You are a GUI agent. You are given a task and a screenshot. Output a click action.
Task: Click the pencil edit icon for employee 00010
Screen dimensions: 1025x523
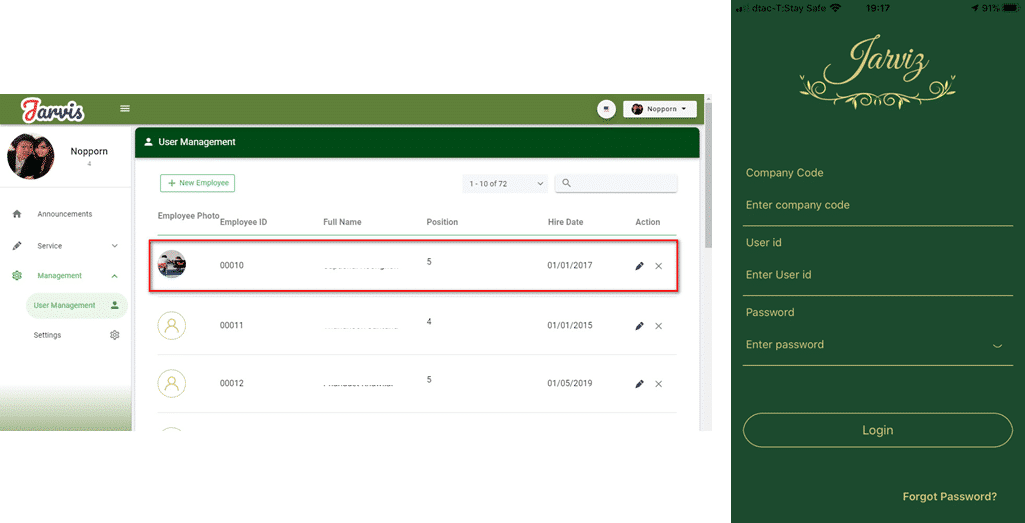(x=639, y=266)
